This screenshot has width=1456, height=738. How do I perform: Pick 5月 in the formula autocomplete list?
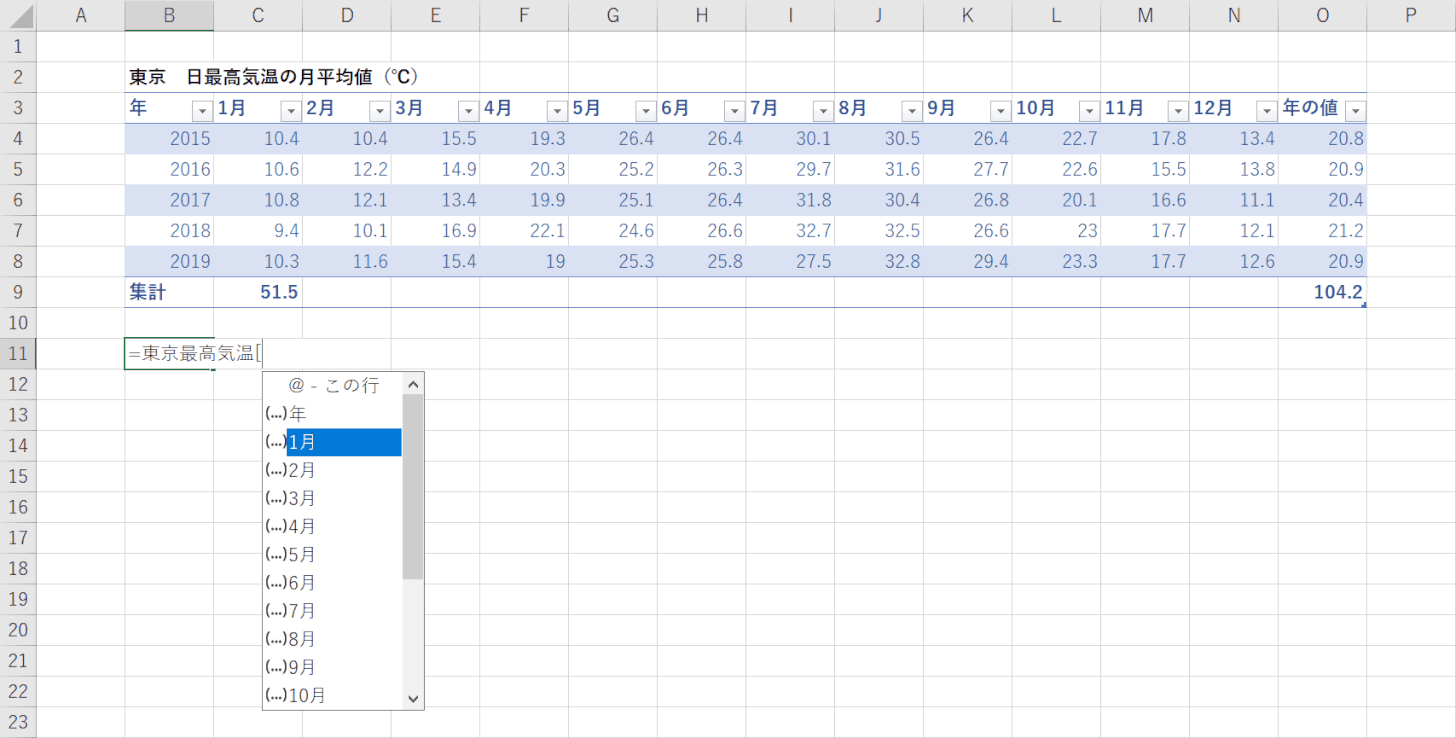(333, 554)
